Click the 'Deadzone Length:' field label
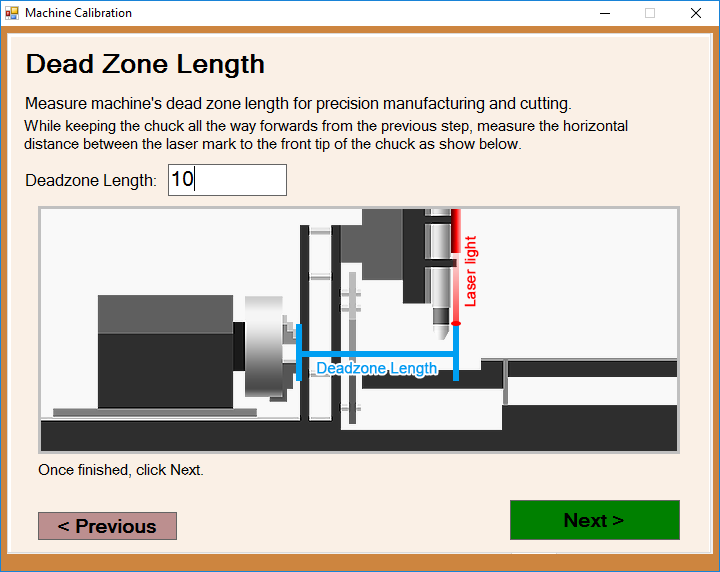Screen dimensions: 720x572 (91, 181)
